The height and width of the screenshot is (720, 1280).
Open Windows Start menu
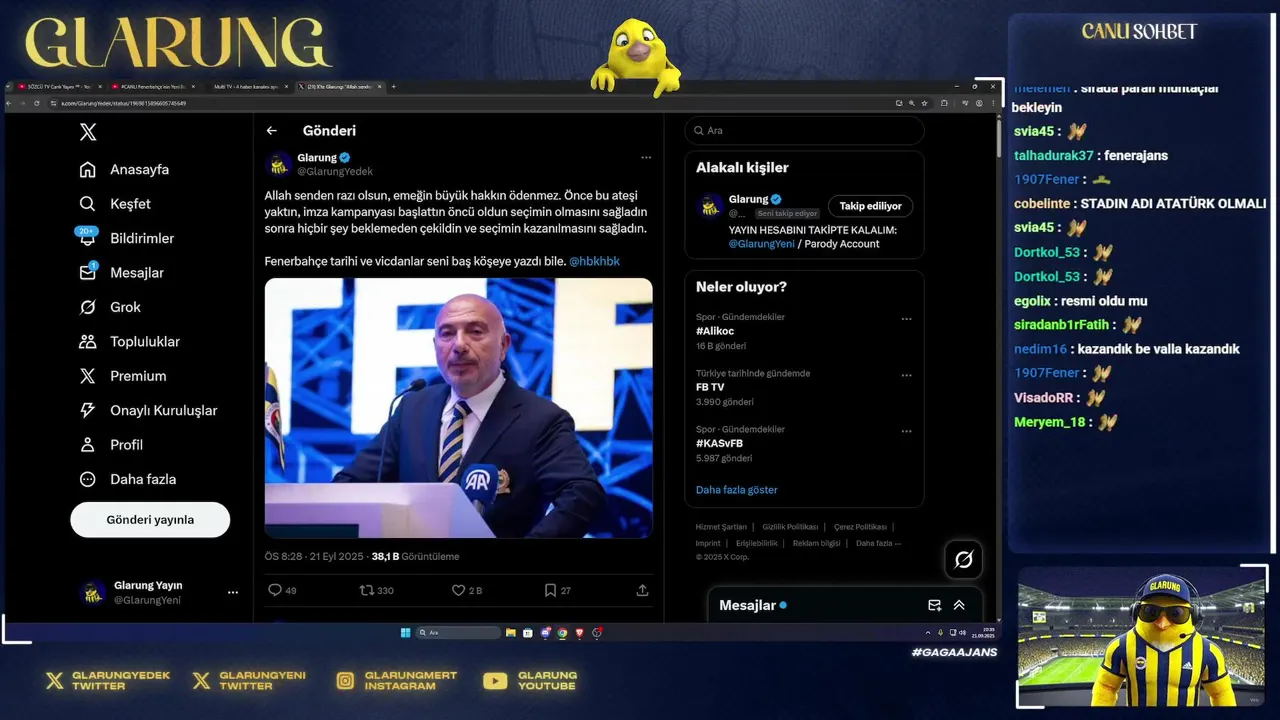[x=405, y=633]
